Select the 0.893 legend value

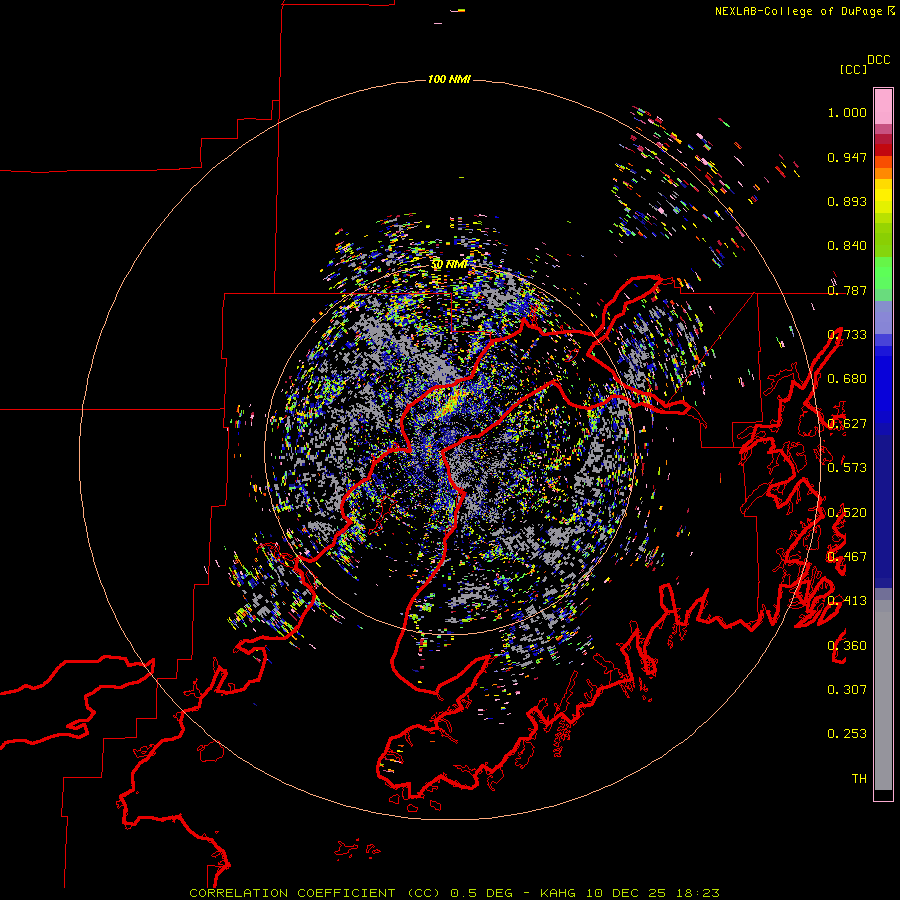pos(847,201)
